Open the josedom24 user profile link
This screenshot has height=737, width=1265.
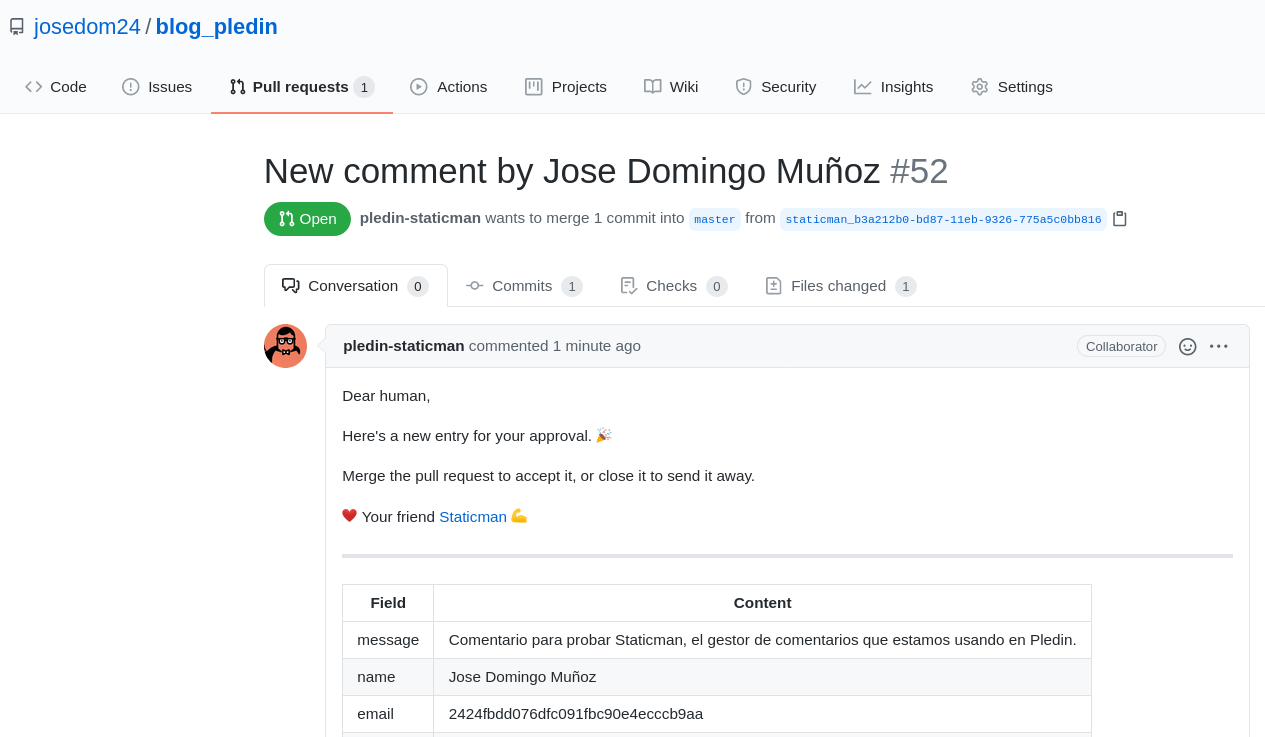(x=87, y=27)
